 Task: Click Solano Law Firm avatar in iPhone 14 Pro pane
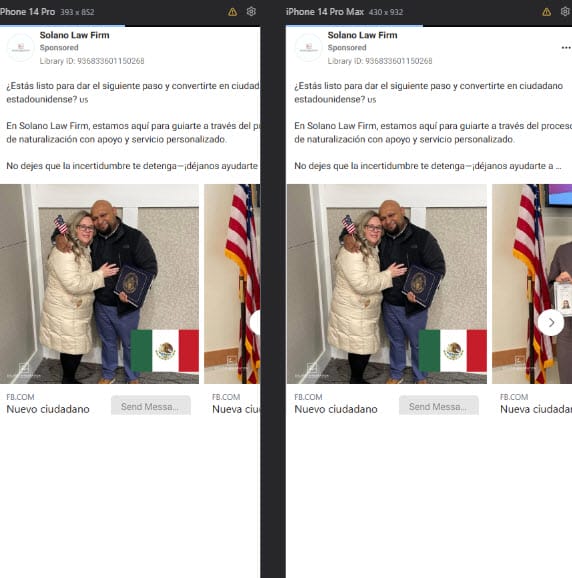21,47
